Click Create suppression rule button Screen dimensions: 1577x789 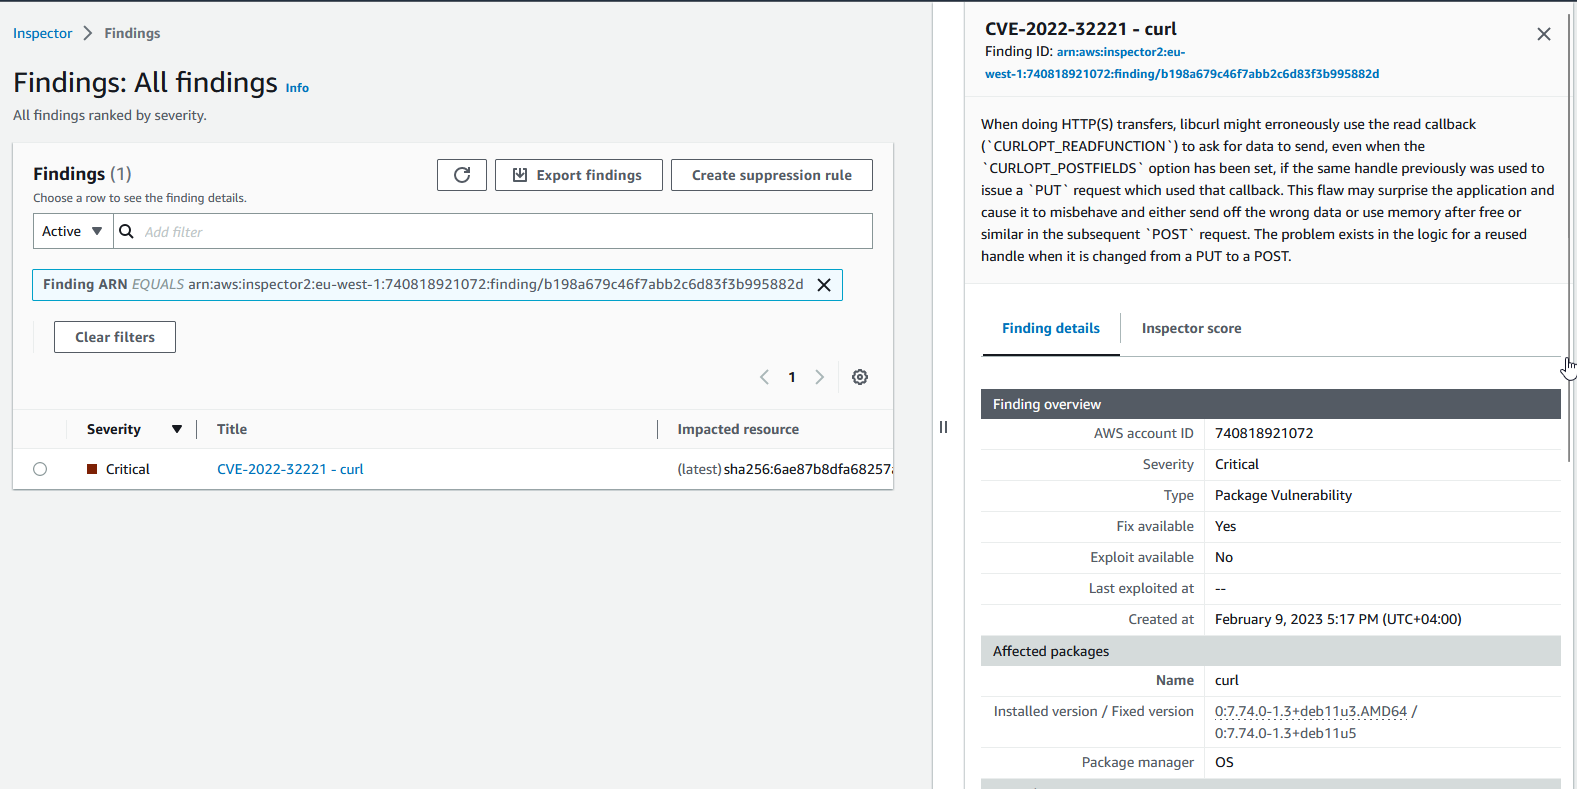tap(772, 175)
